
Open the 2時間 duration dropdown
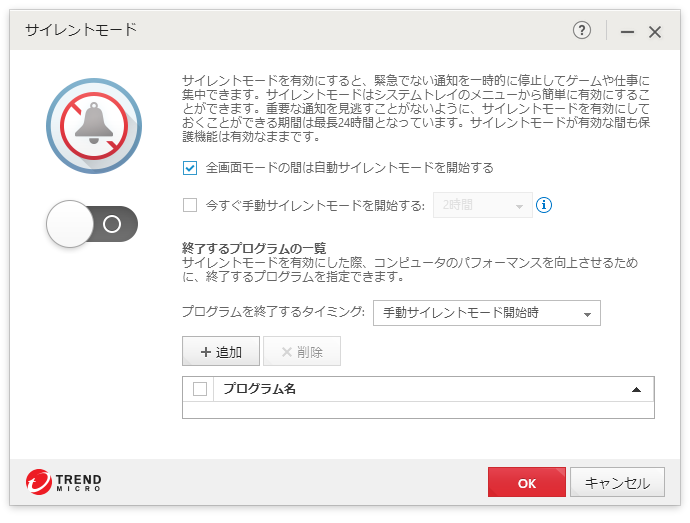point(482,206)
